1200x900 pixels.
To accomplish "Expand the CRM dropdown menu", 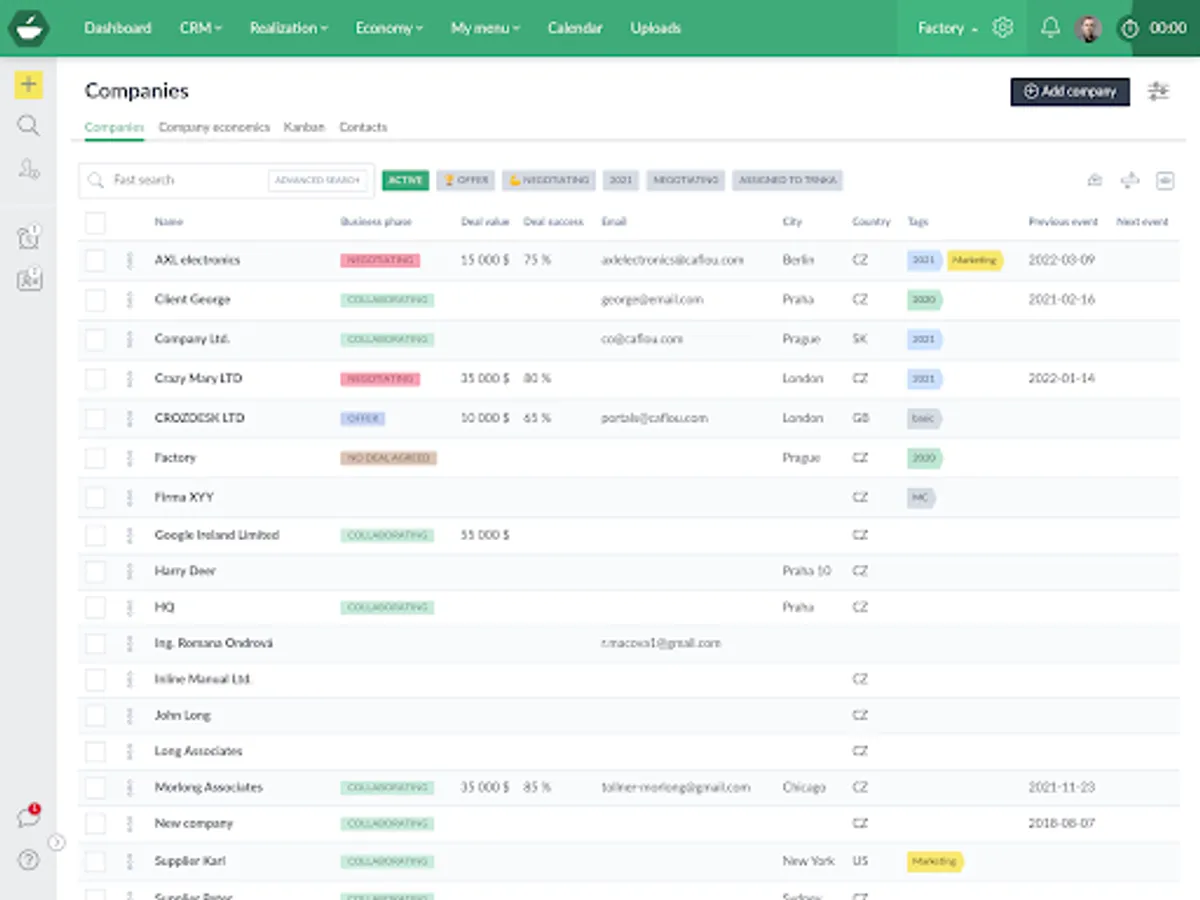I will 201,28.
